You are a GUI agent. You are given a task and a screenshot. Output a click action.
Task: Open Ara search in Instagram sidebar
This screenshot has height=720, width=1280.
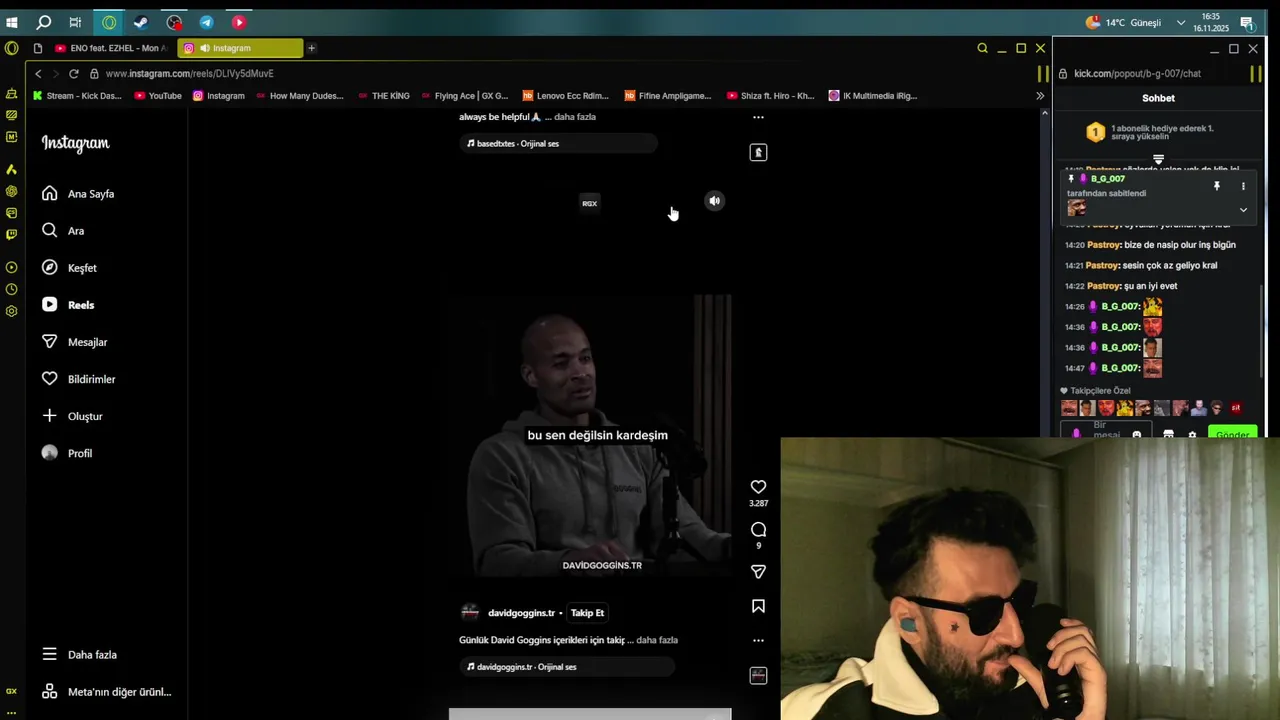(x=63, y=231)
